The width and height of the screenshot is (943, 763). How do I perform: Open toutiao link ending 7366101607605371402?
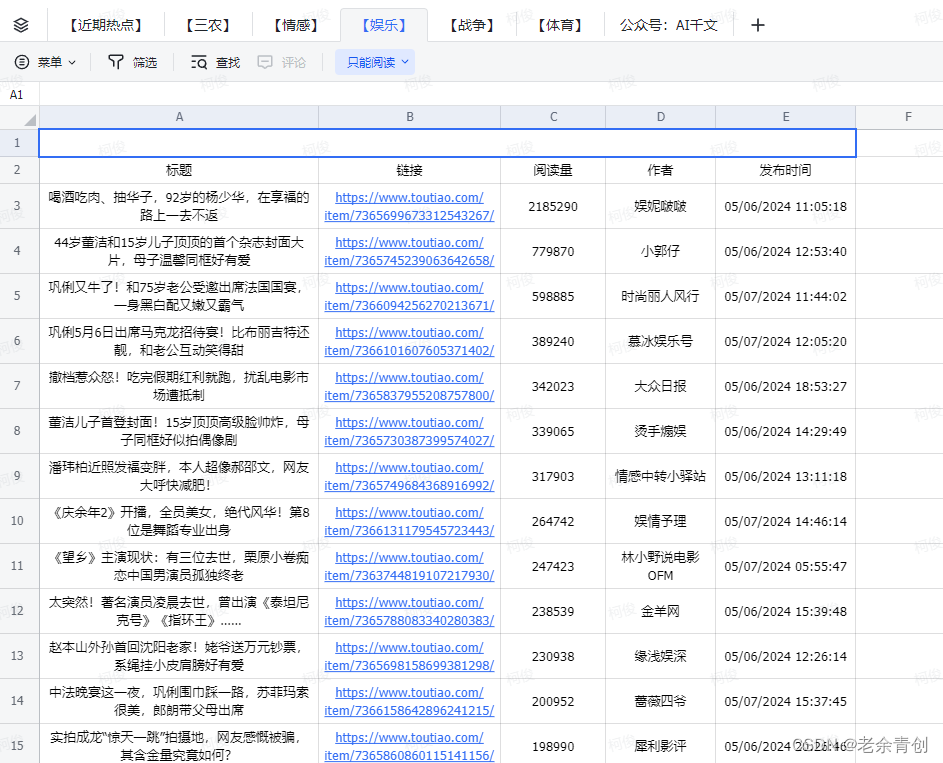coord(410,342)
